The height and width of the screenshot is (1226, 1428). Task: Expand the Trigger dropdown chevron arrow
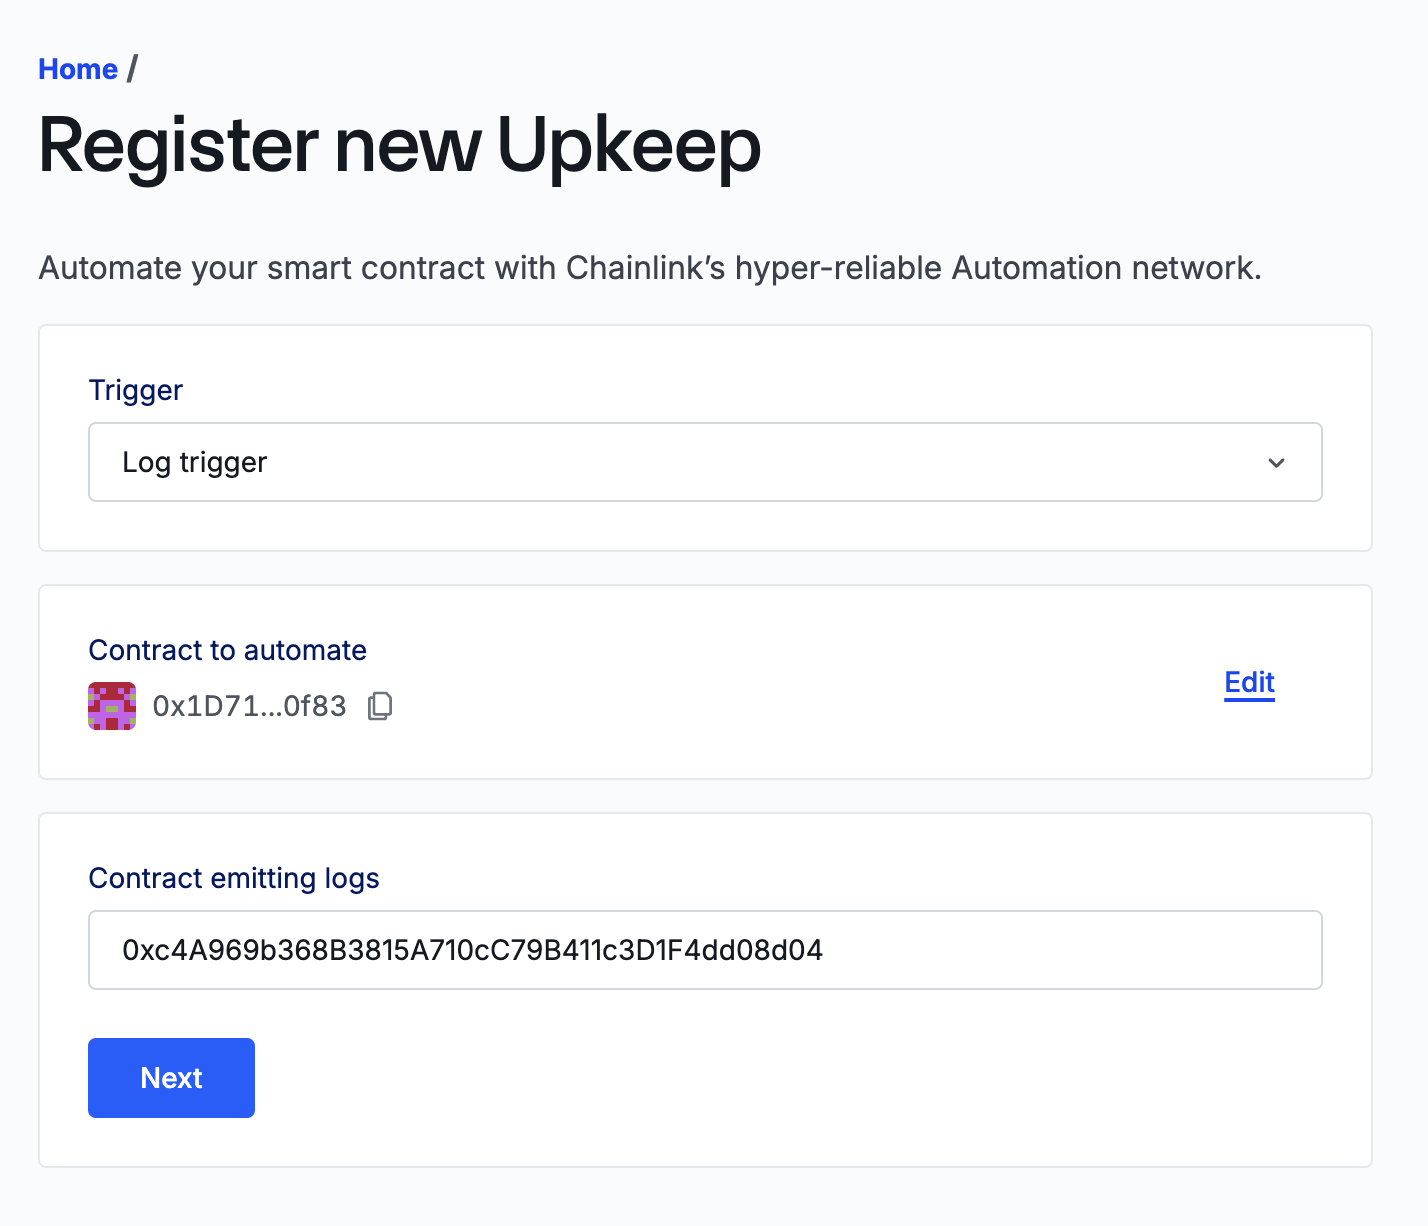[1276, 463]
